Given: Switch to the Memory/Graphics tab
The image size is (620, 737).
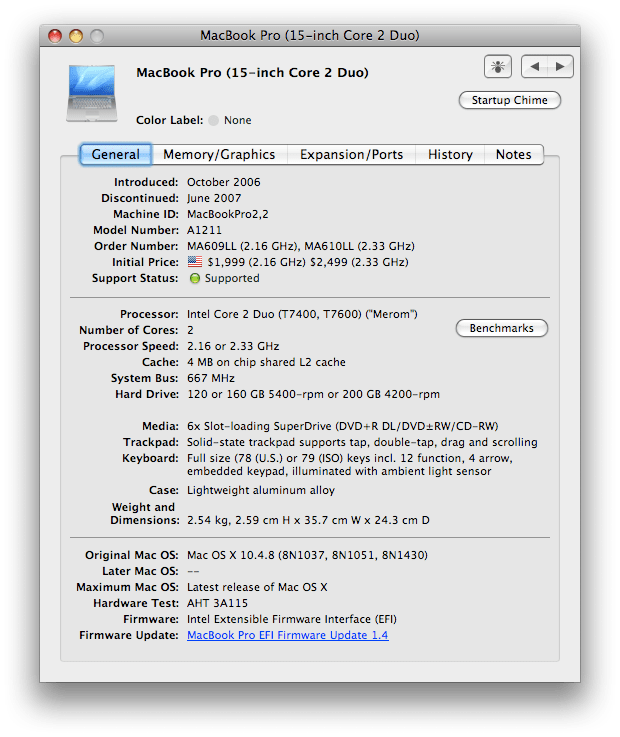Looking at the screenshot, I should tap(219, 155).
